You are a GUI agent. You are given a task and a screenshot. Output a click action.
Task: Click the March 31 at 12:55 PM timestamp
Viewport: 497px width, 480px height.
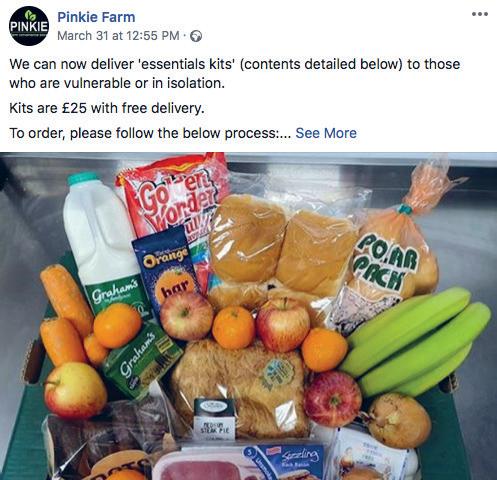coord(118,36)
